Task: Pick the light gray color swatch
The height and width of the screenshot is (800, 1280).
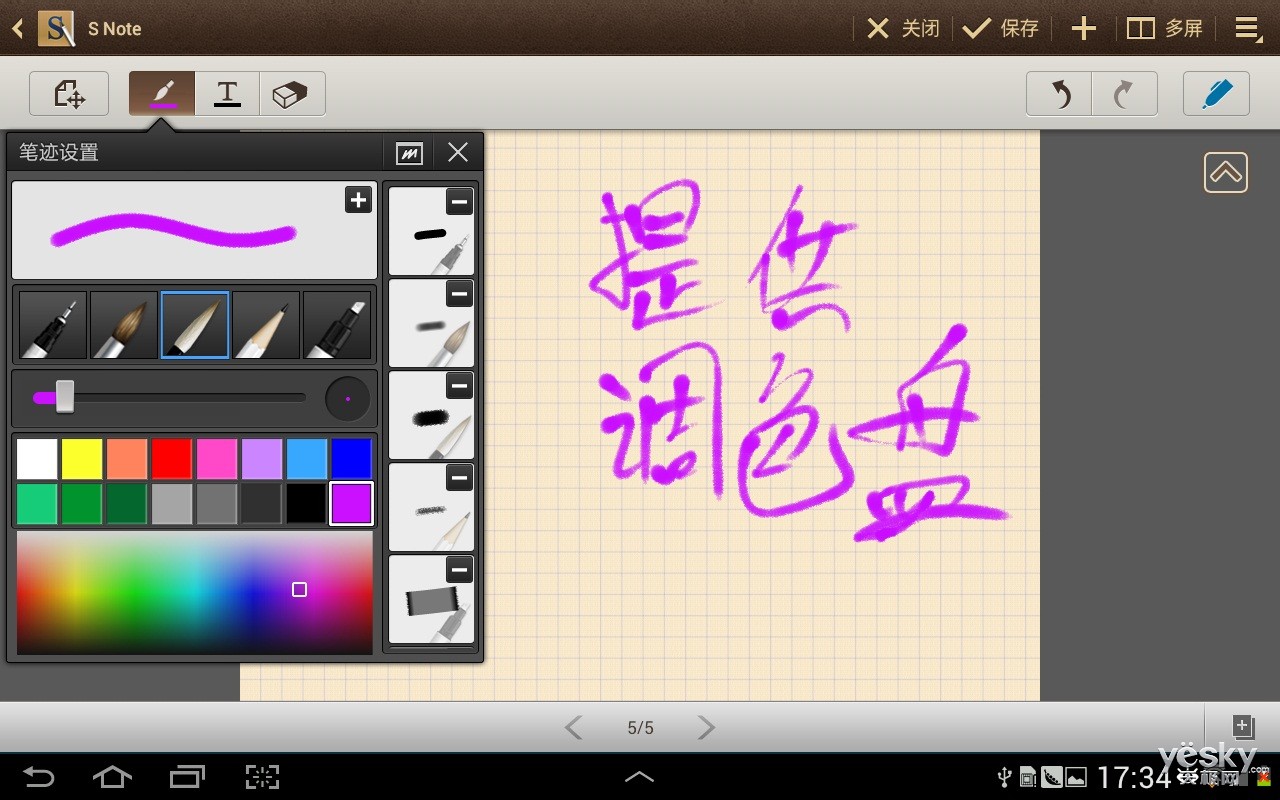Action: [x=172, y=504]
